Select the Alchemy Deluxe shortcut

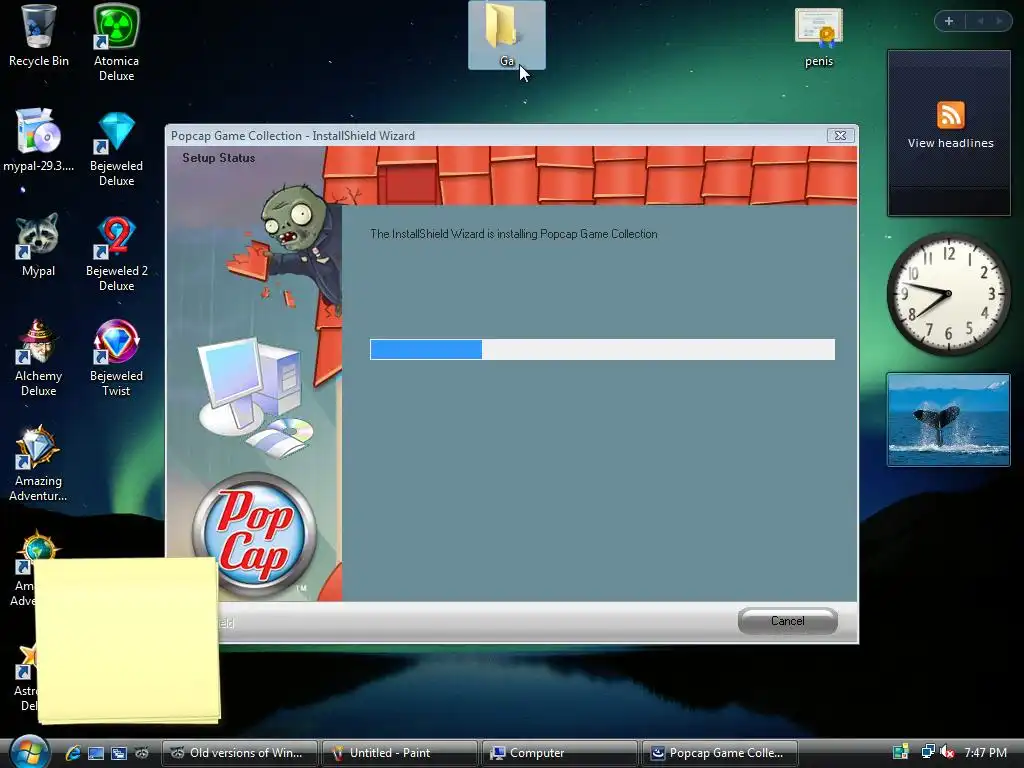pos(38,358)
